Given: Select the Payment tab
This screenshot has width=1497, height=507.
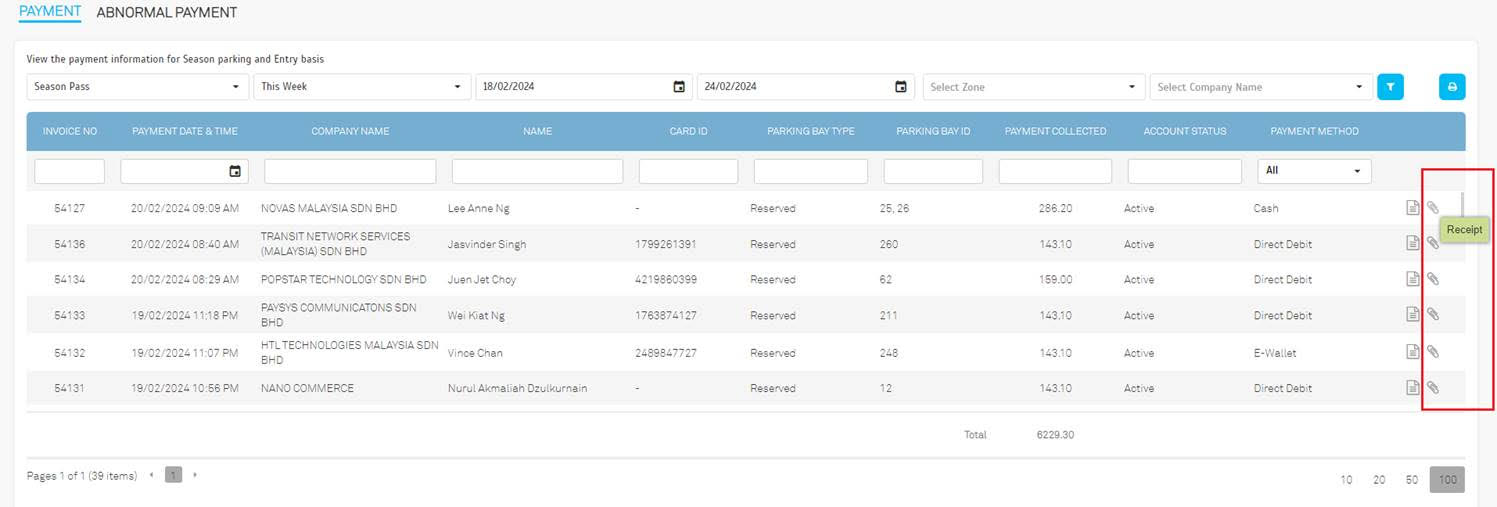Looking at the screenshot, I should tap(50, 13).
